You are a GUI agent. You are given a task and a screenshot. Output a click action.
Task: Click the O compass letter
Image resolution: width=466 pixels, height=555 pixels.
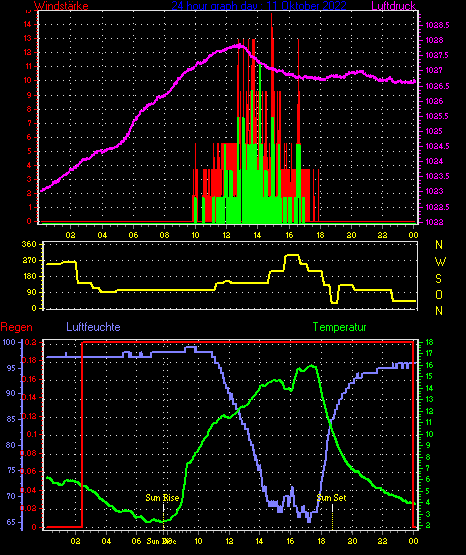click(439, 294)
